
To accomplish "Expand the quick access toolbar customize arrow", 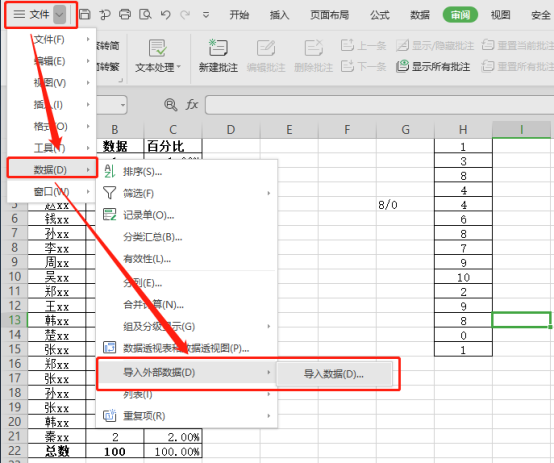I will click(206, 15).
